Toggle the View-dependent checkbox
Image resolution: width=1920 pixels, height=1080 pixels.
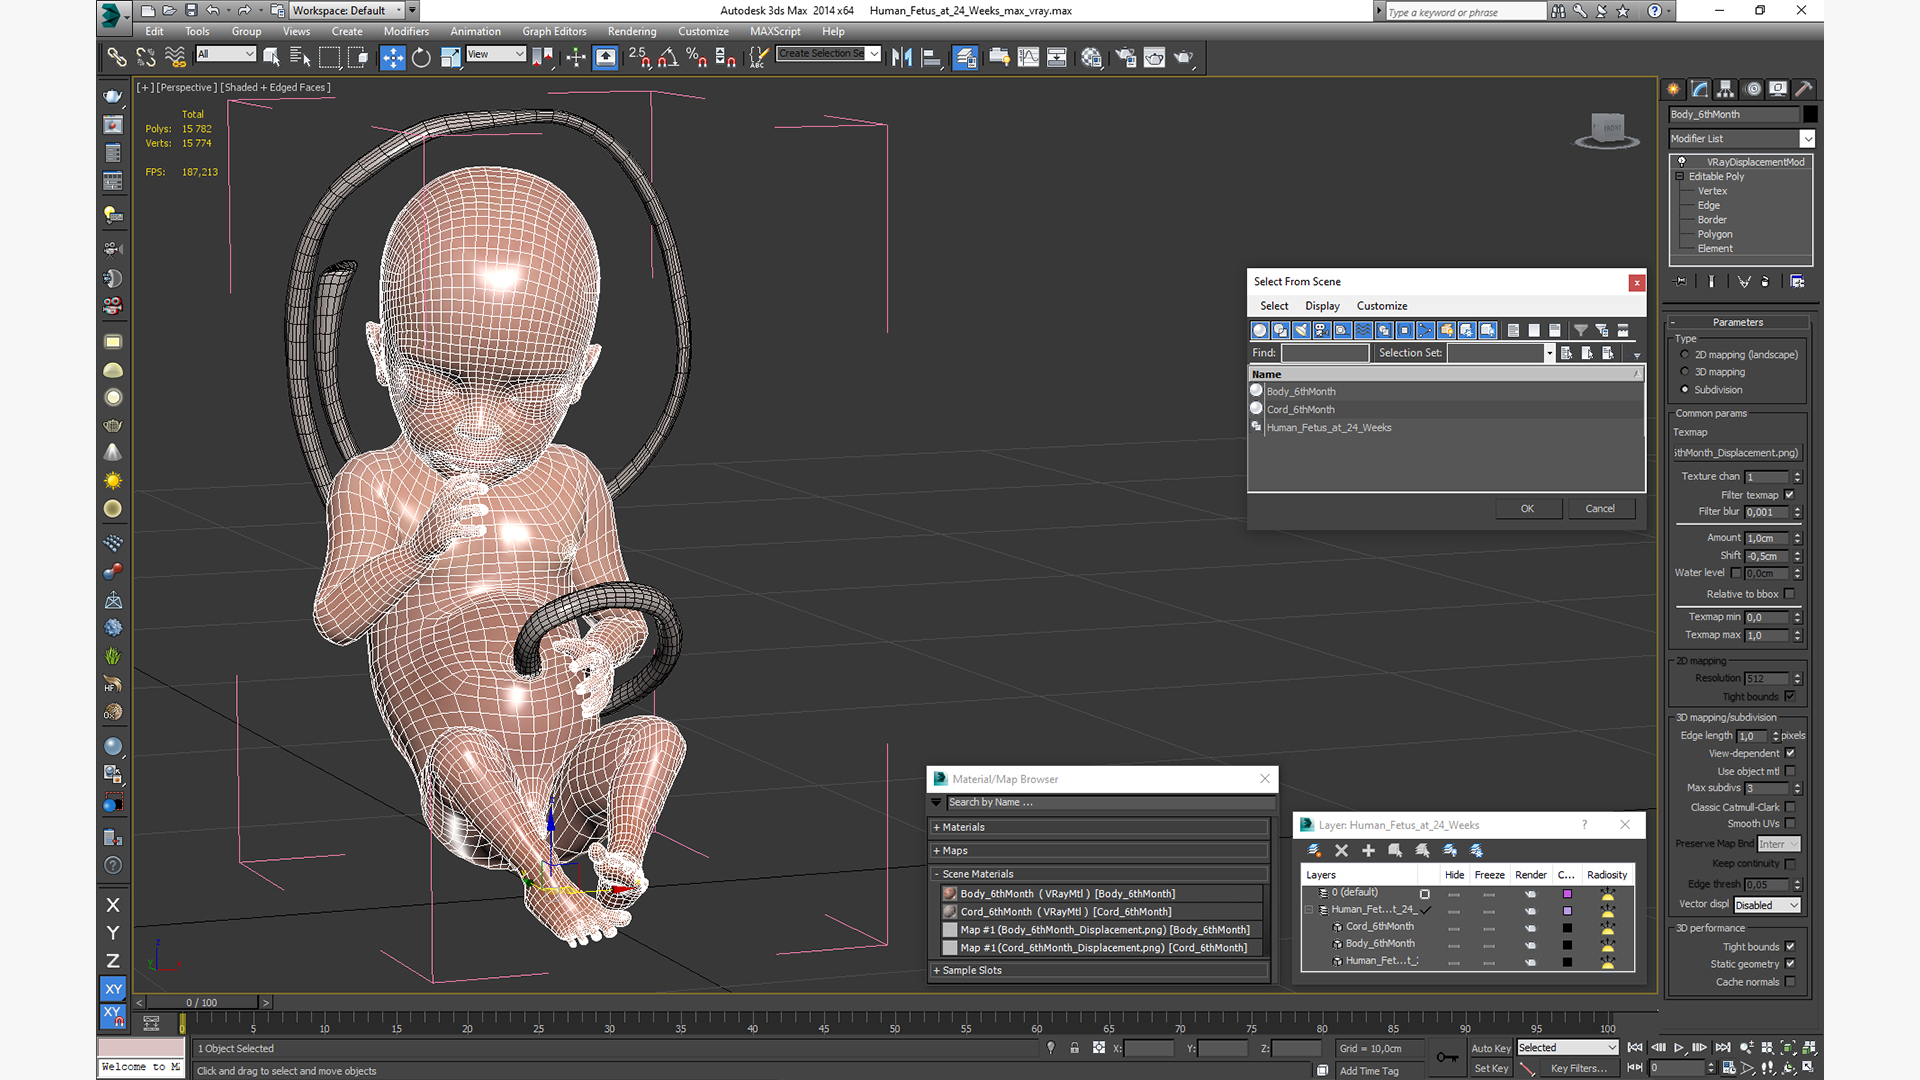point(1790,754)
